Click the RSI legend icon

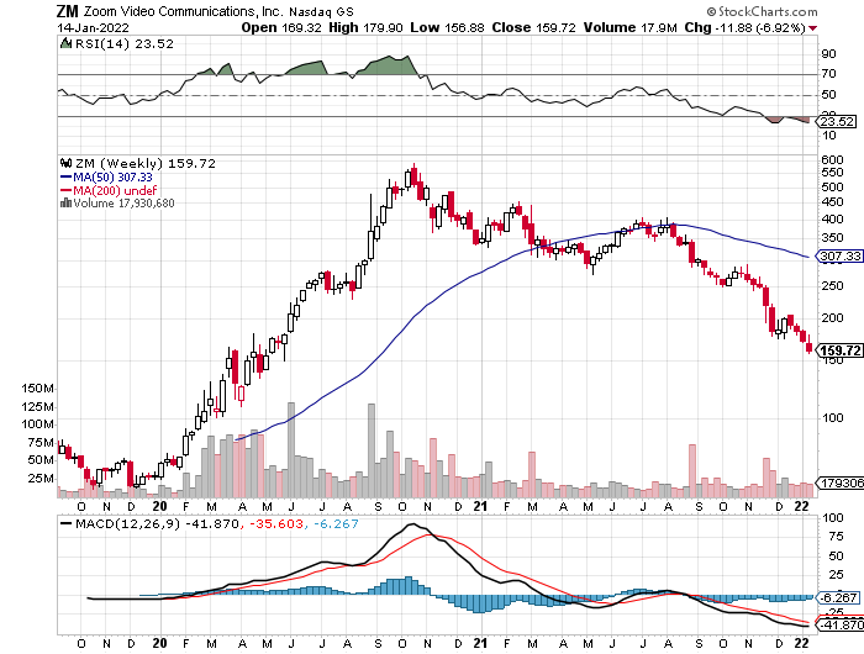(66, 44)
